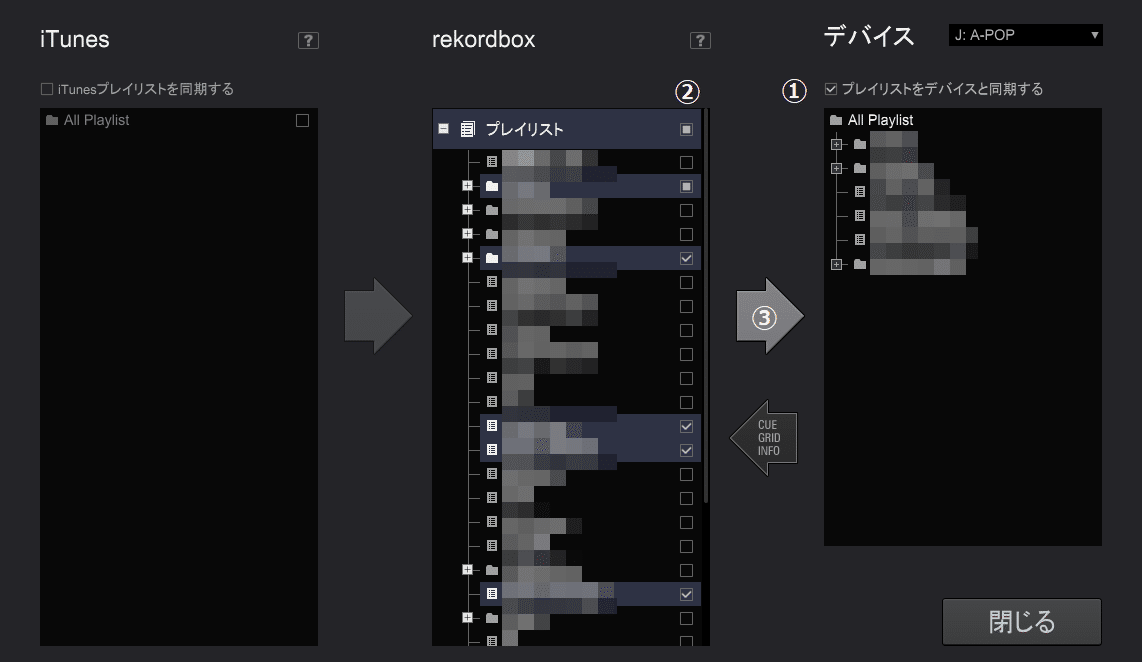The height and width of the screenshot is (662, 1142).
Task: Check the iTunes All Playlist checkbox
Action: tap(302, 120)
